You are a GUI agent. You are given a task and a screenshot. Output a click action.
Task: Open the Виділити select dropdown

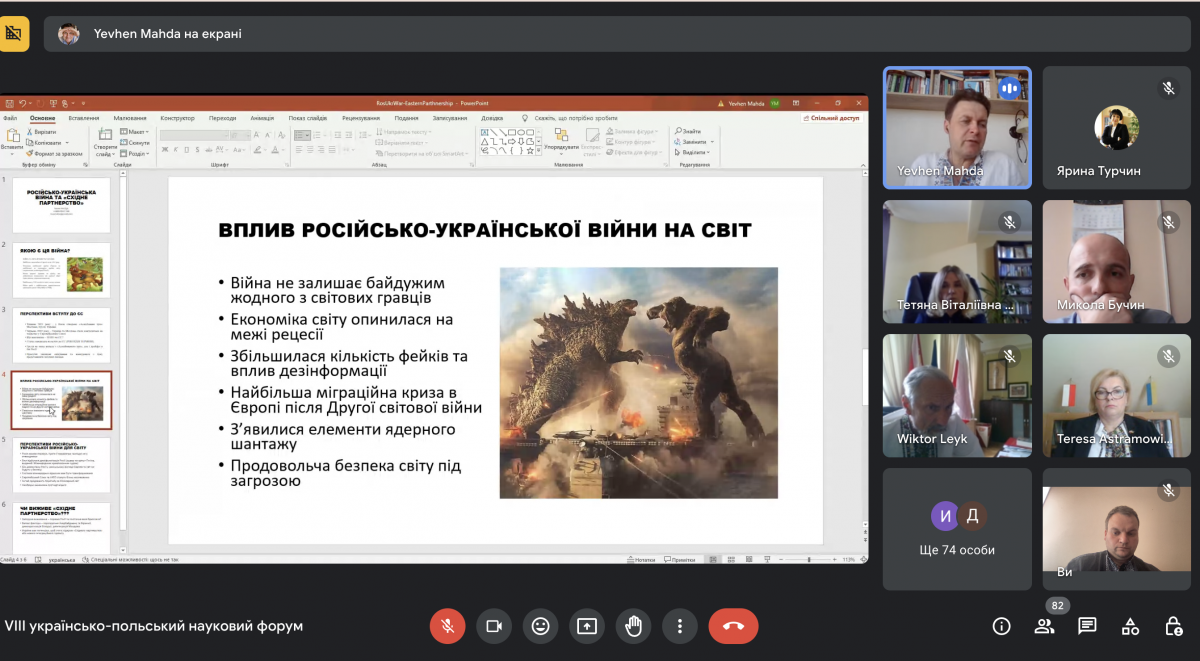pyautogui.click(x=691, y=153)
